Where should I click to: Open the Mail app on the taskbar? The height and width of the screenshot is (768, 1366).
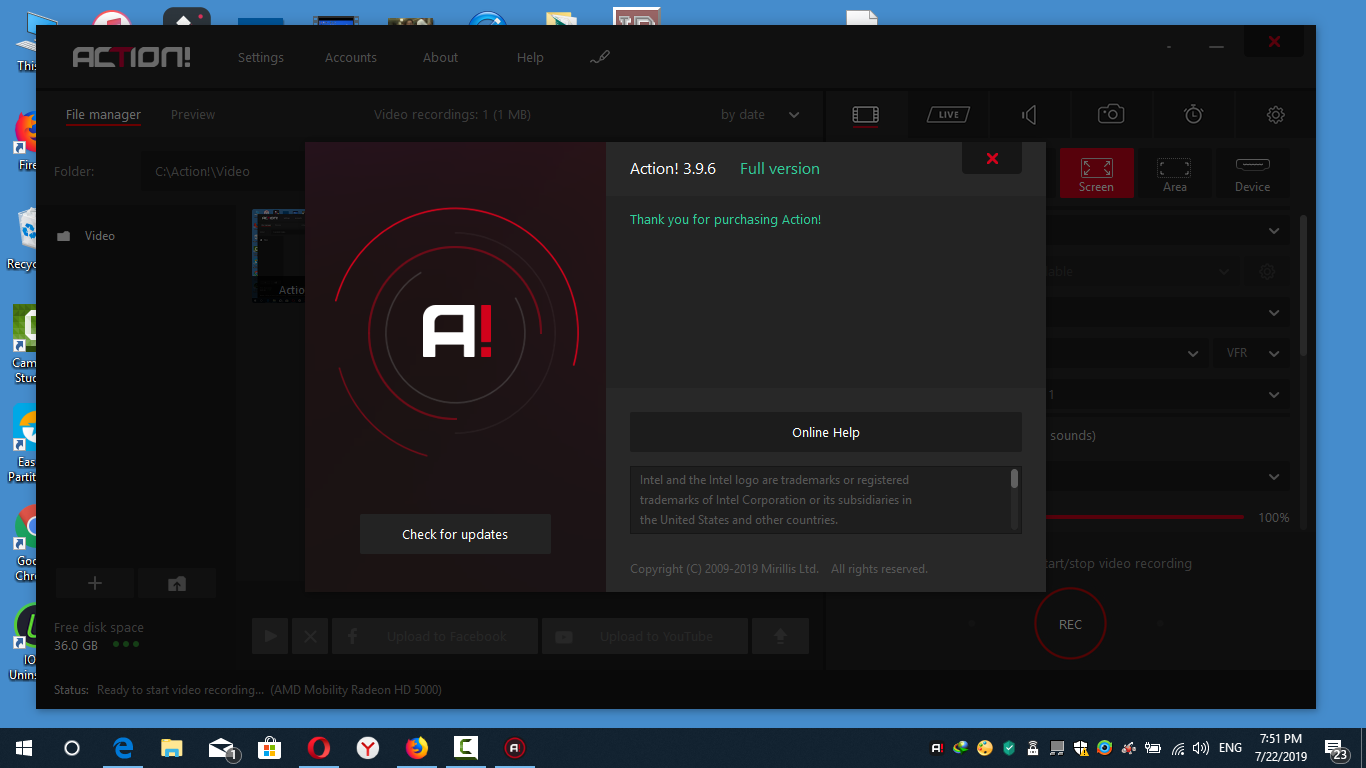click(x=221, y=748)
